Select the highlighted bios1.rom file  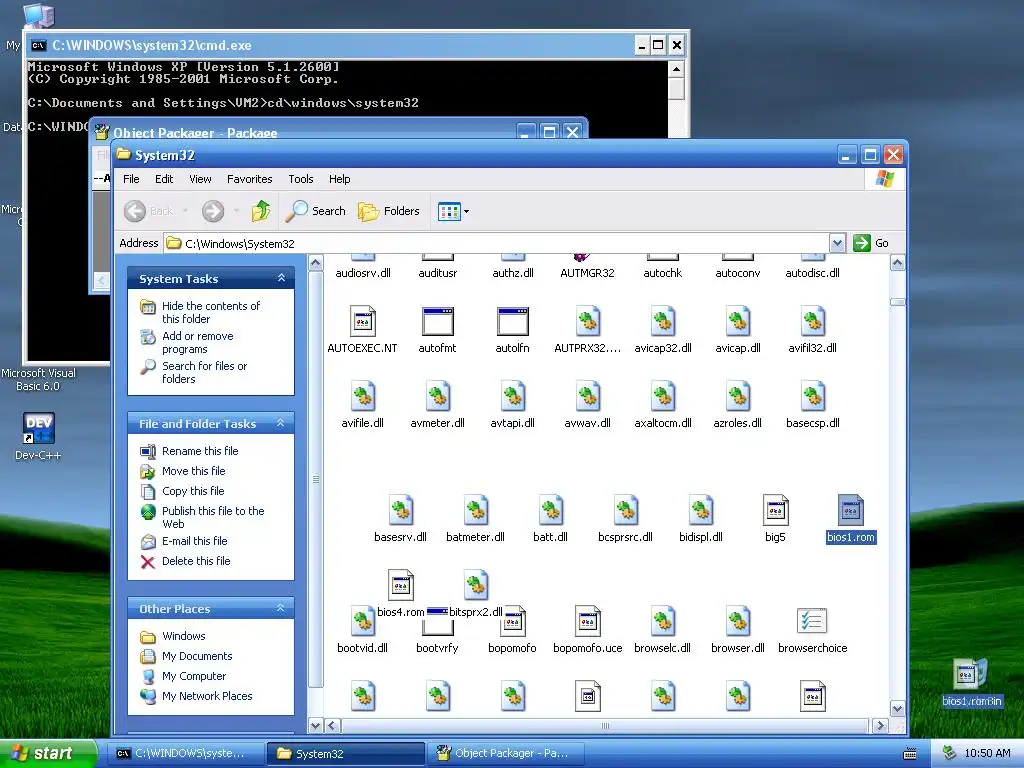tap(851, 518)
